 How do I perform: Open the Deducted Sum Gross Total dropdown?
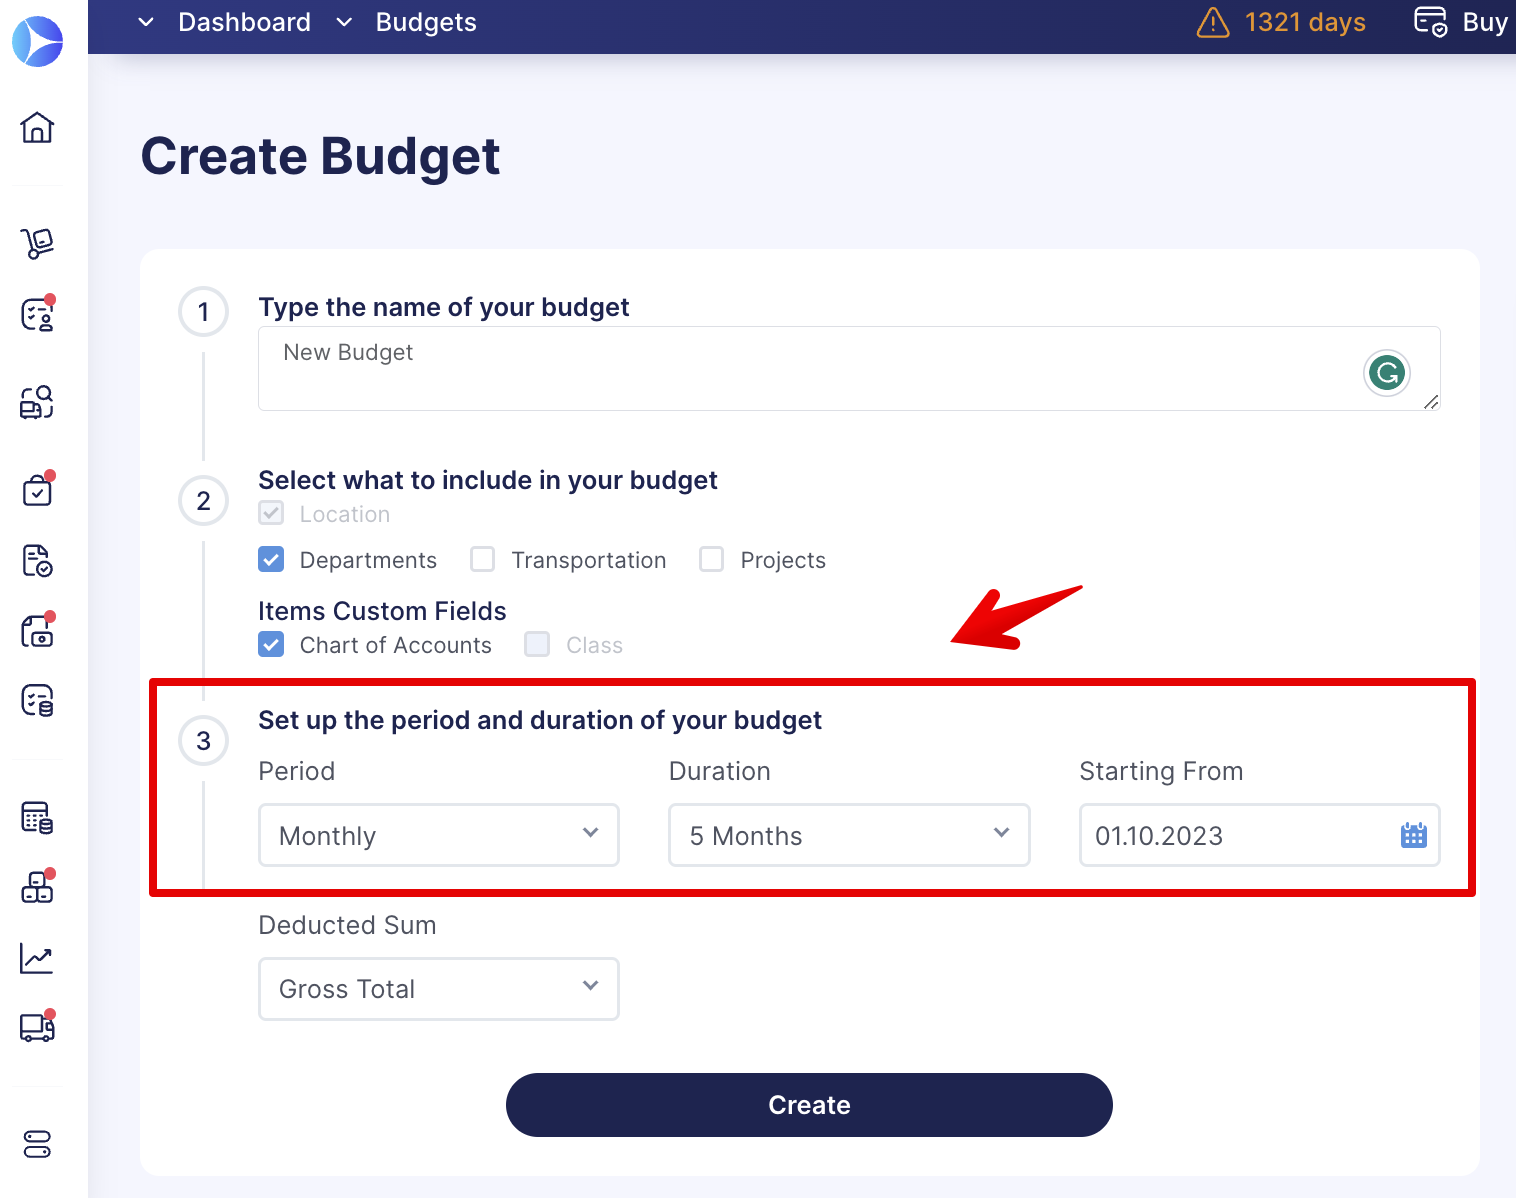click(439, 989)
